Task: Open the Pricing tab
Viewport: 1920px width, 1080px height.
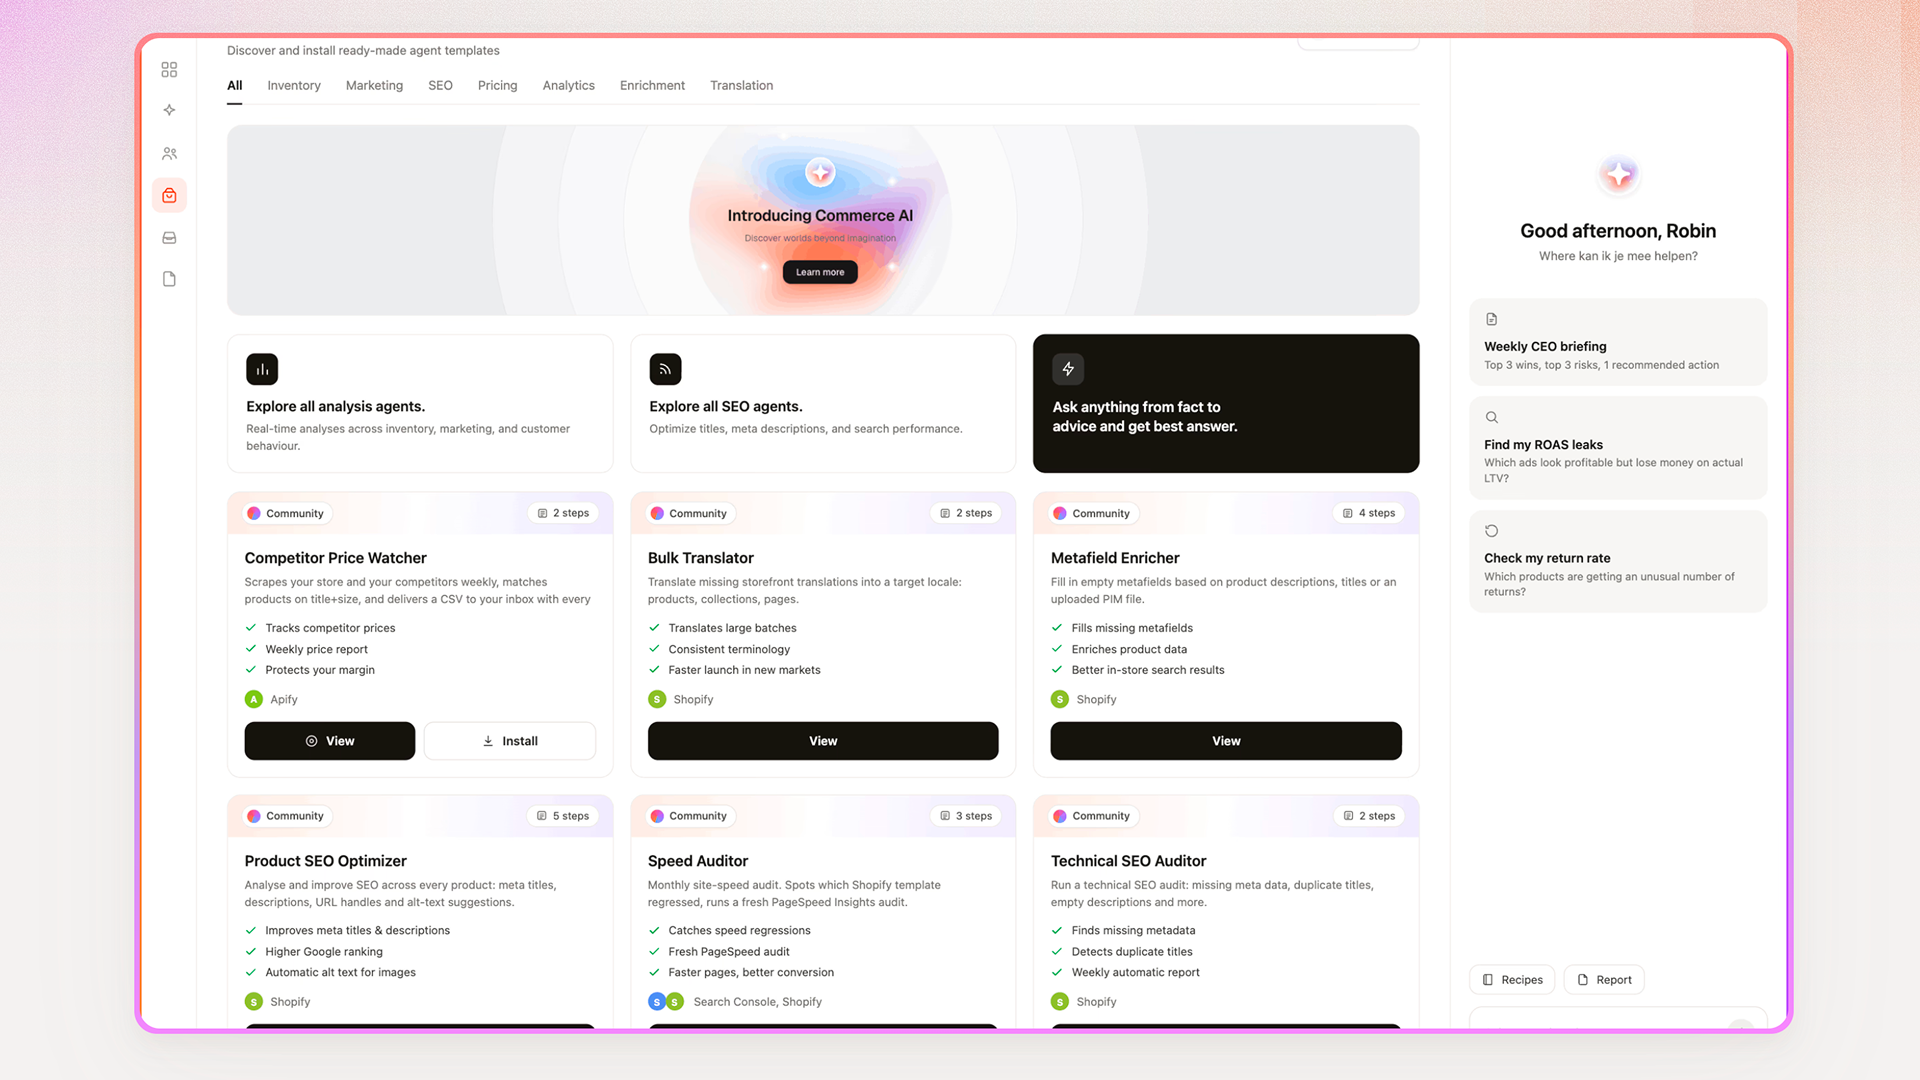Action: (x=497, y=85)
